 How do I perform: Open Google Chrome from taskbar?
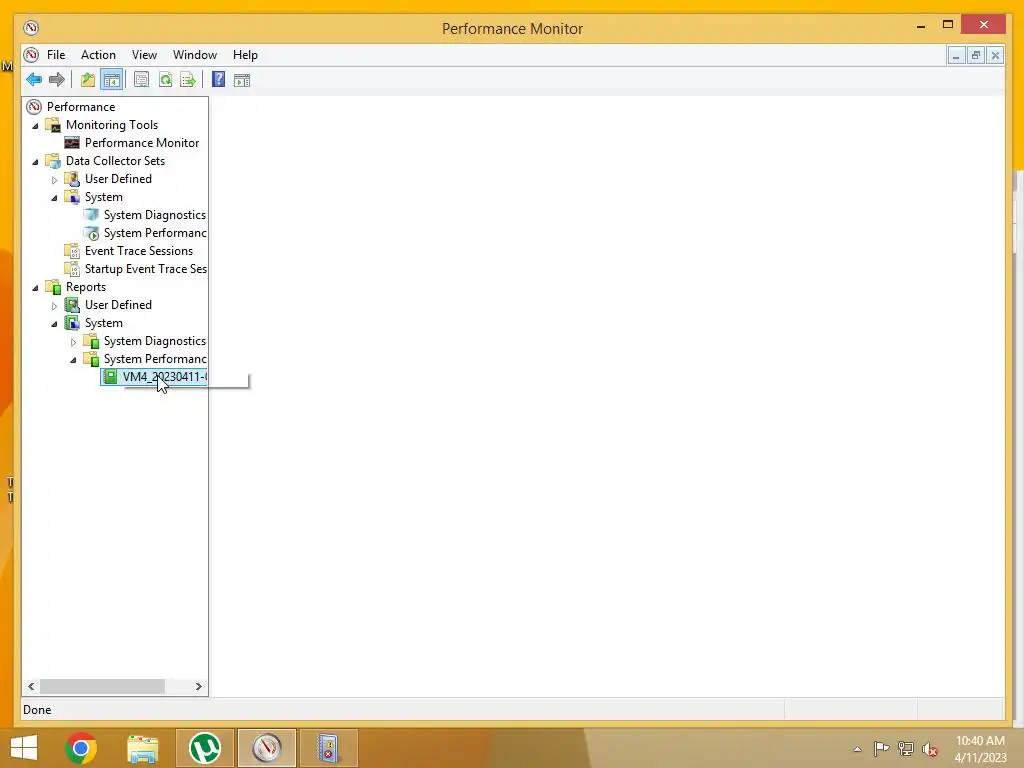pos(81,748)
